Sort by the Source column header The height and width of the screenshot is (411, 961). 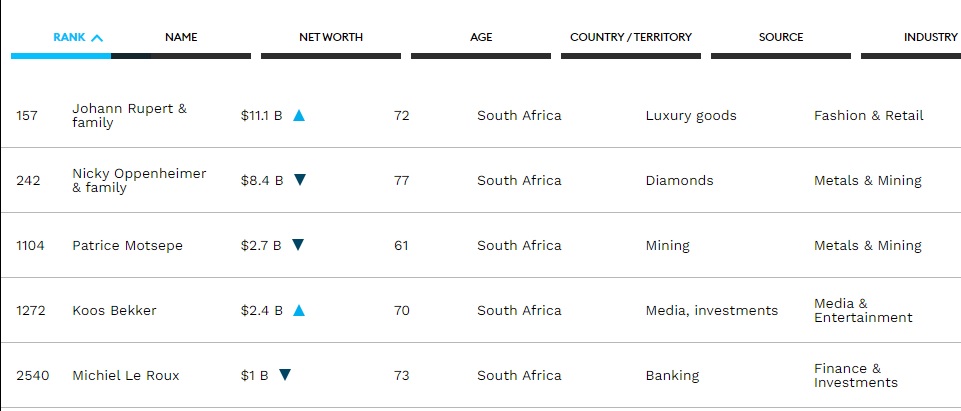click(781, 37)
